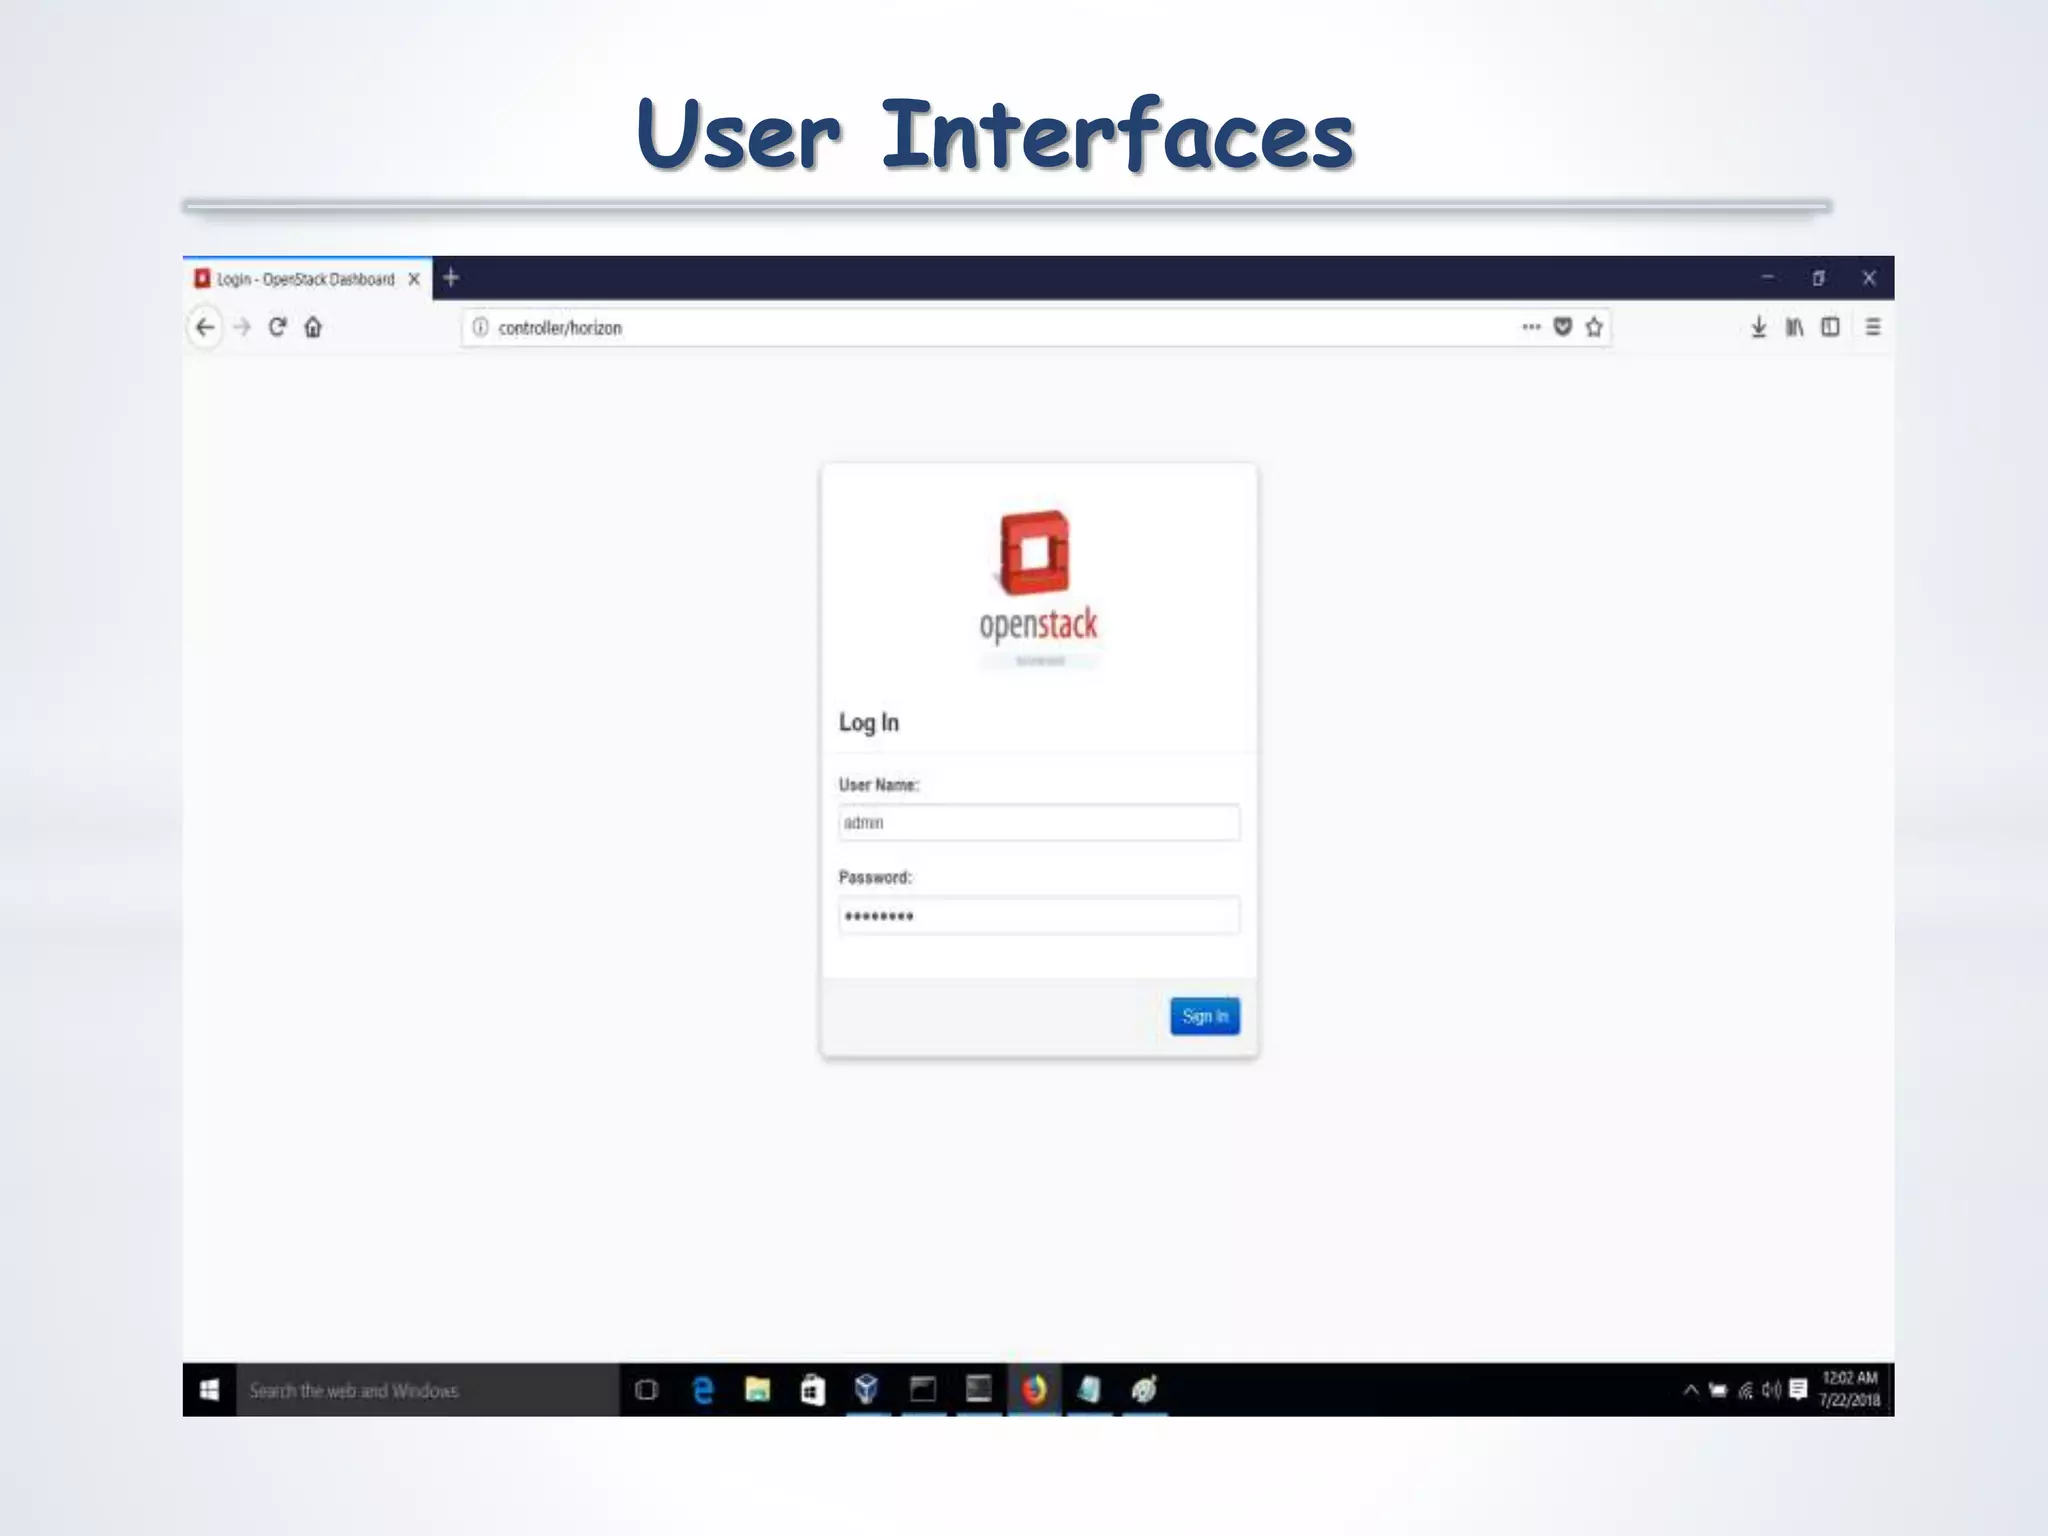Click the site information icon in address bar

(x=480, y=327)
